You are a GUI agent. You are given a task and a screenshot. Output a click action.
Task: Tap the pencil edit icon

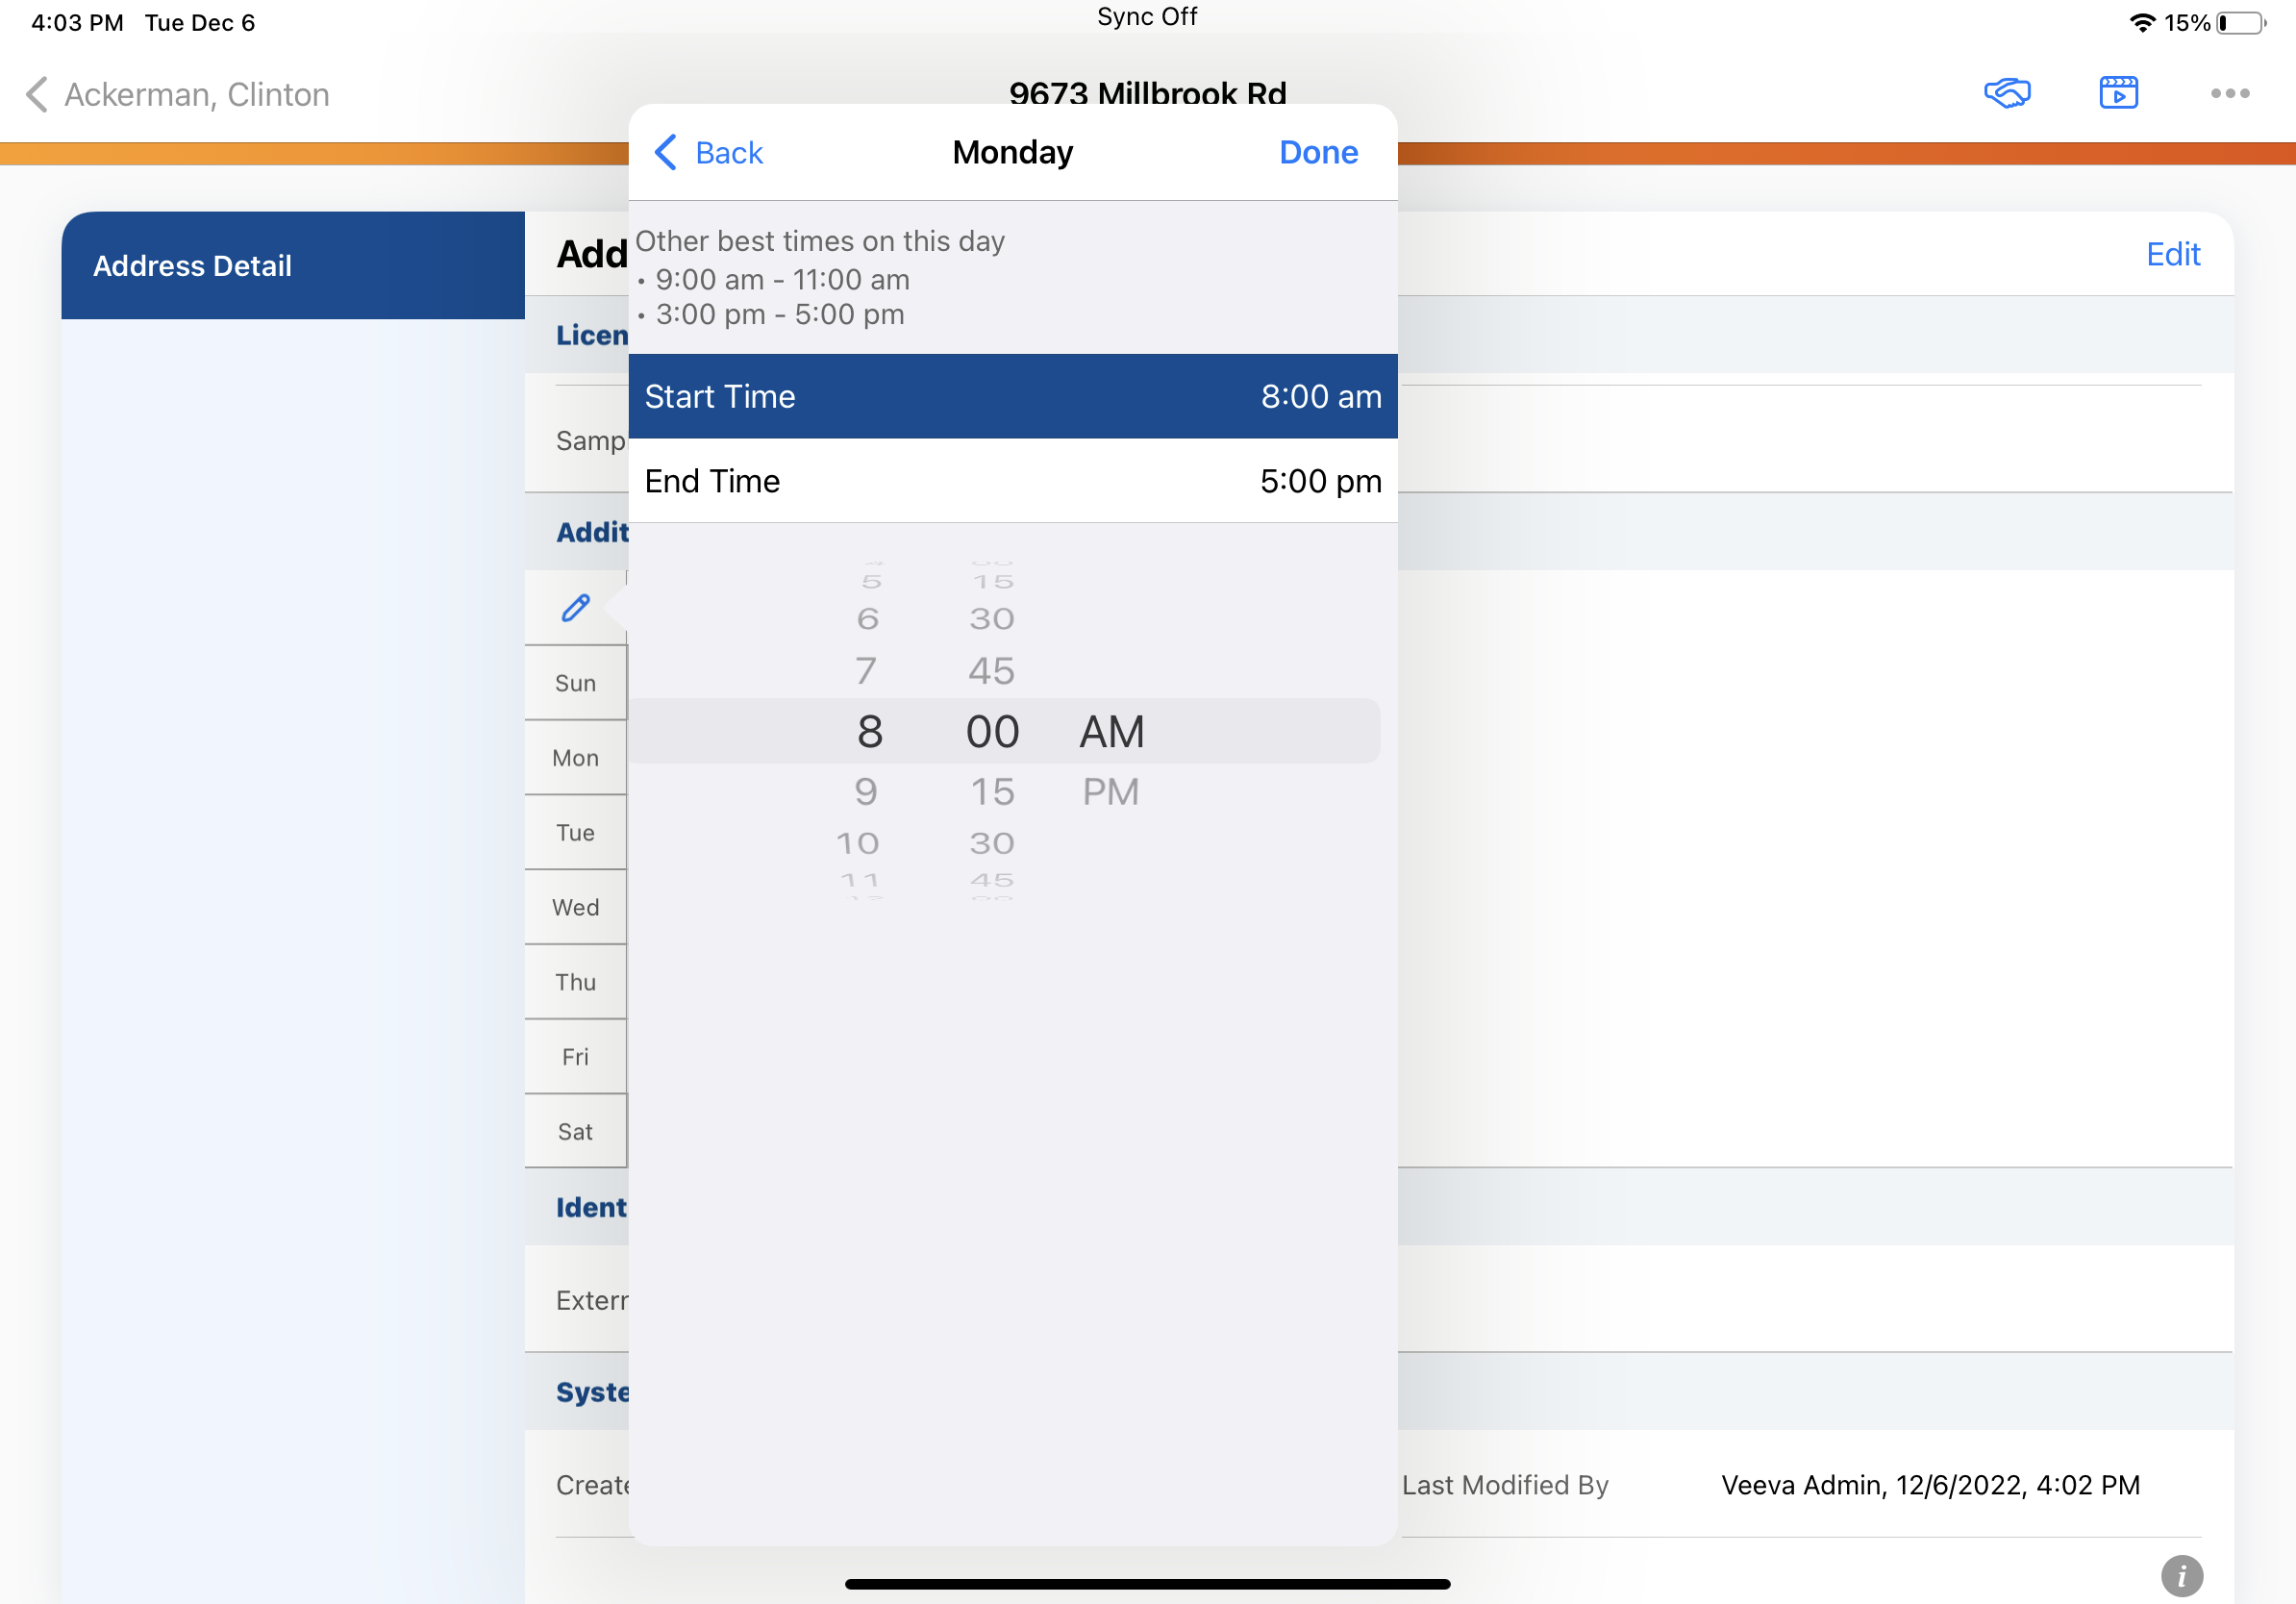pos(576,608)
